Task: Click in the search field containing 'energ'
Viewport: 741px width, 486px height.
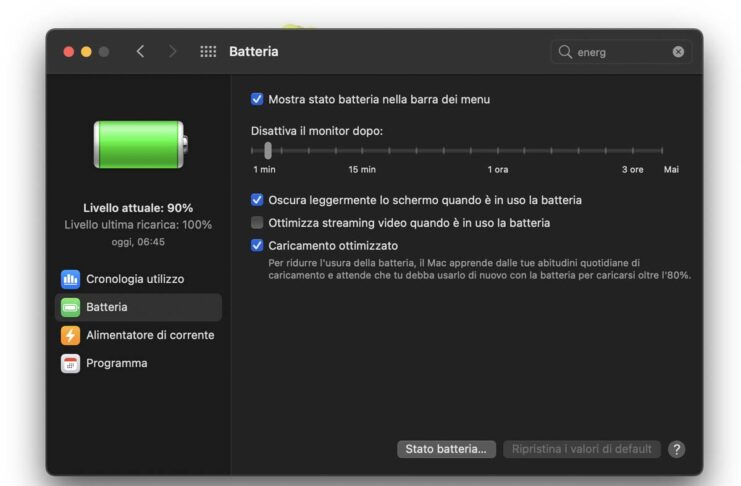Action: [621, 52]
